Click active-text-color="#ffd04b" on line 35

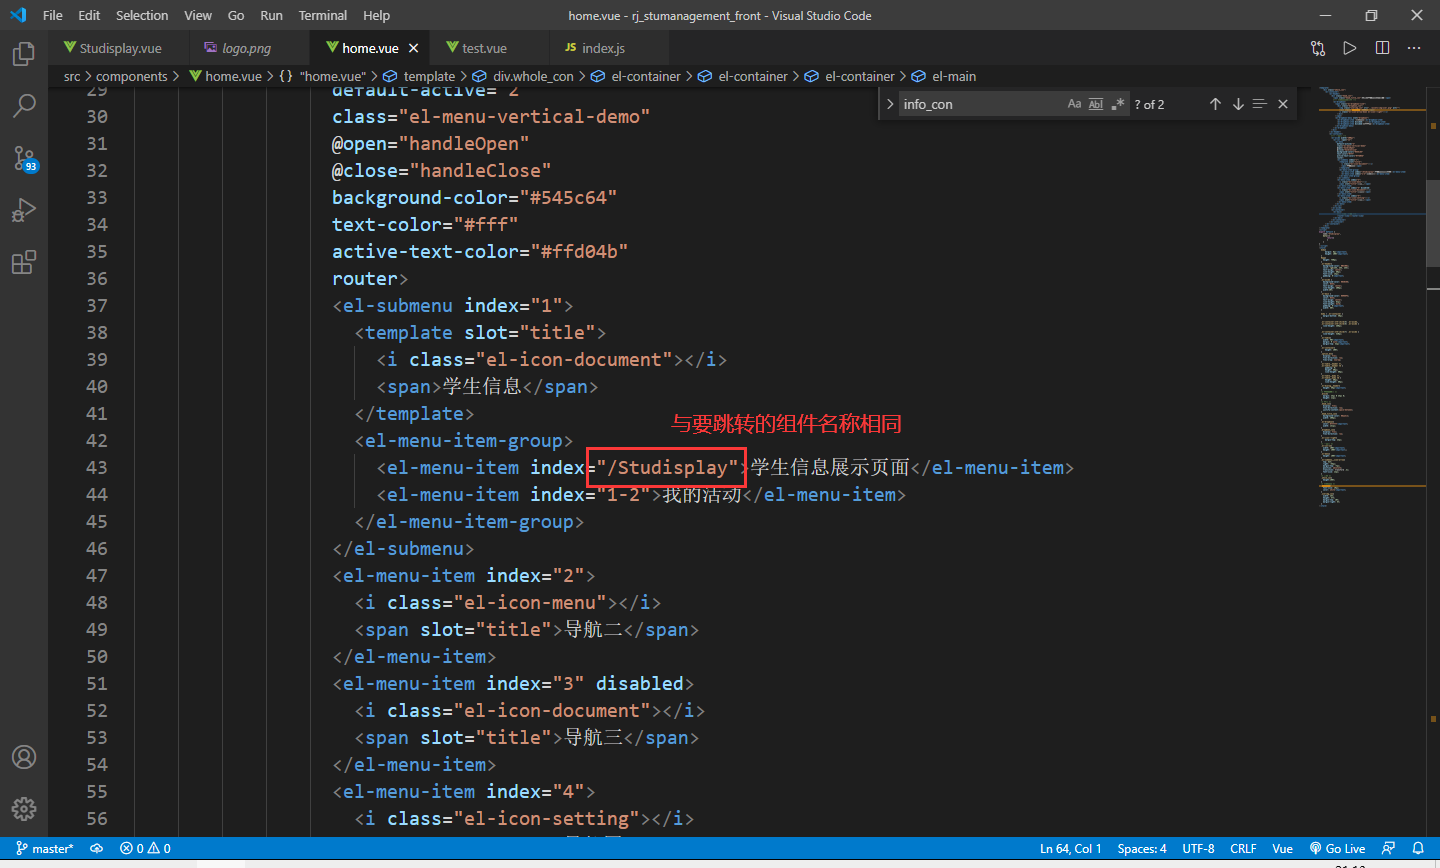(480, 251)
